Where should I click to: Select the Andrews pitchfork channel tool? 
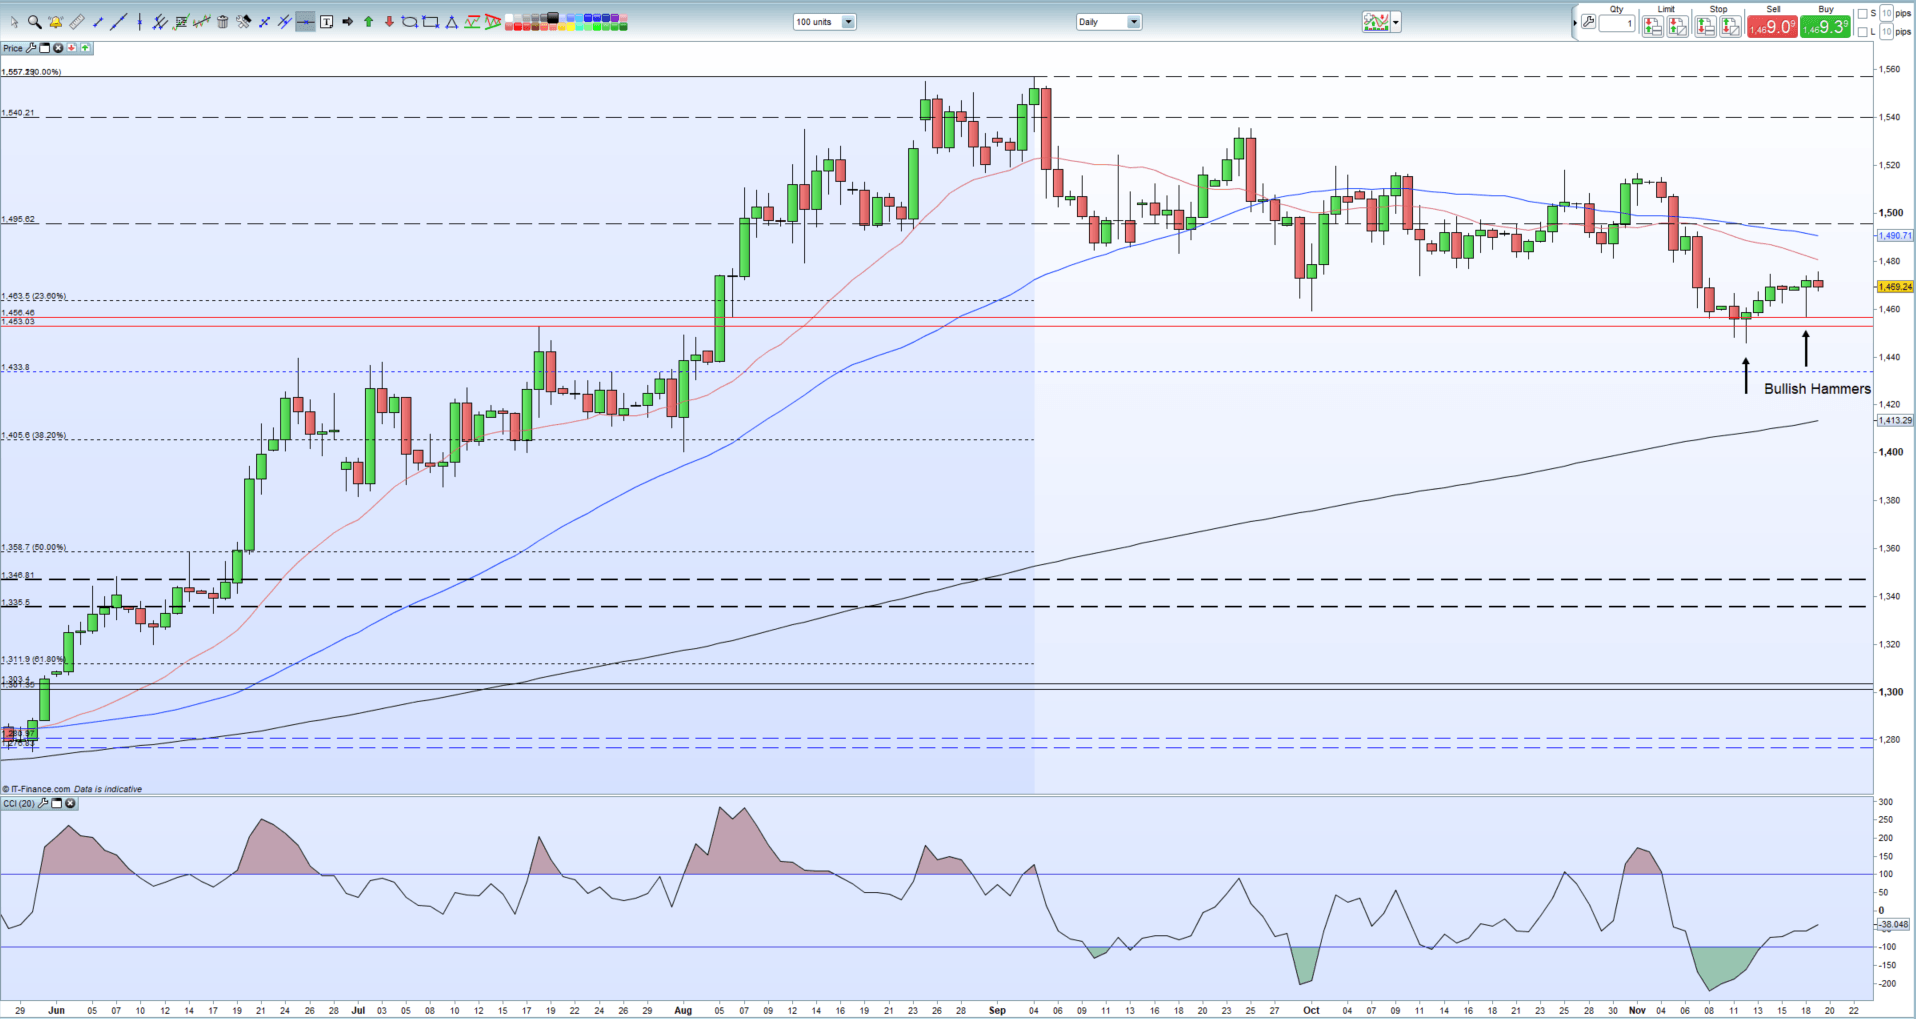(160, 22)
